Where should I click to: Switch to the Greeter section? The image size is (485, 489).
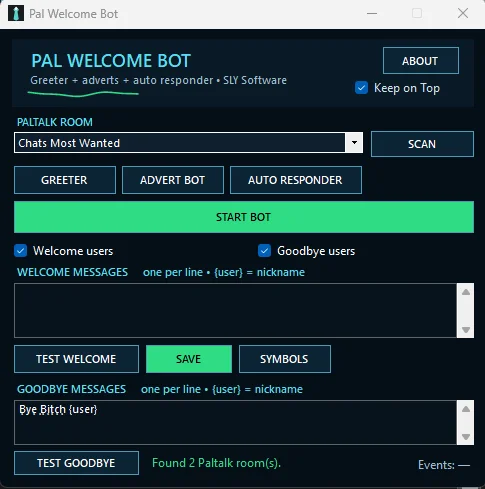point(65,180)
